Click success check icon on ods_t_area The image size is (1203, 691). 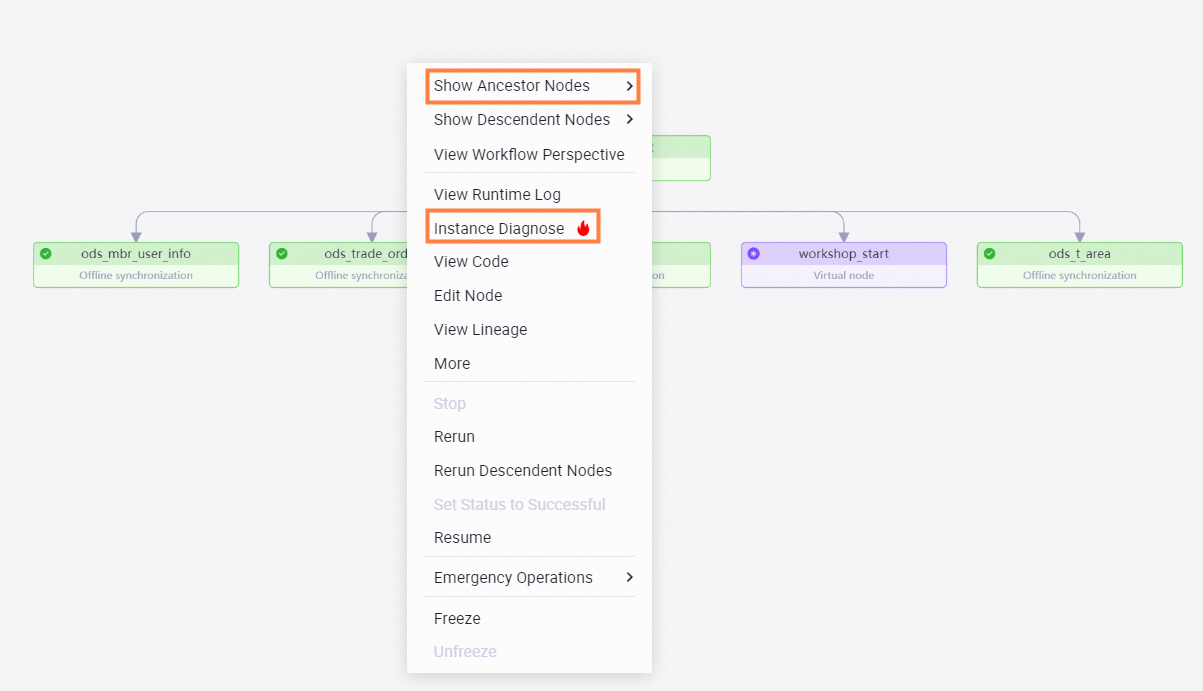990,254
